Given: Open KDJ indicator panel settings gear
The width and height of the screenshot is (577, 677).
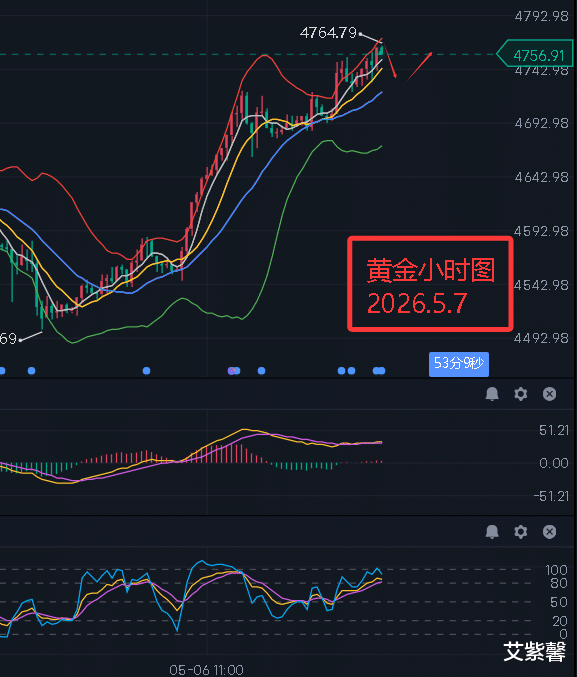Looking at the screenshot, I should [520, 531].
